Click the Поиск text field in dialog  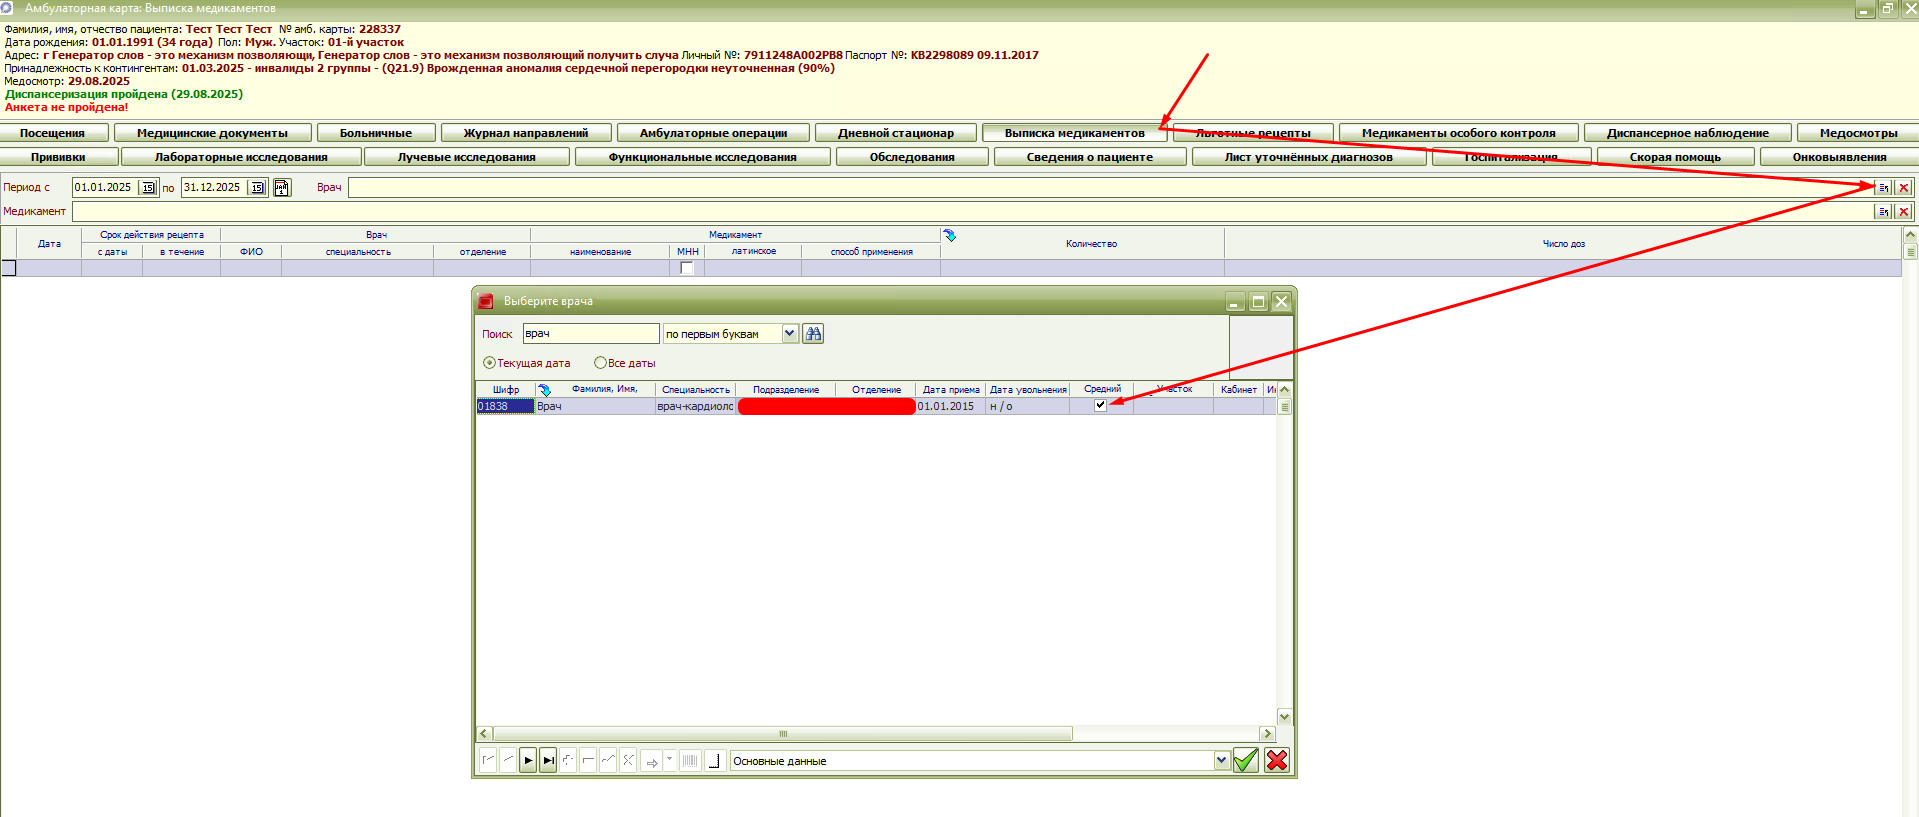[x=590, y=334]
